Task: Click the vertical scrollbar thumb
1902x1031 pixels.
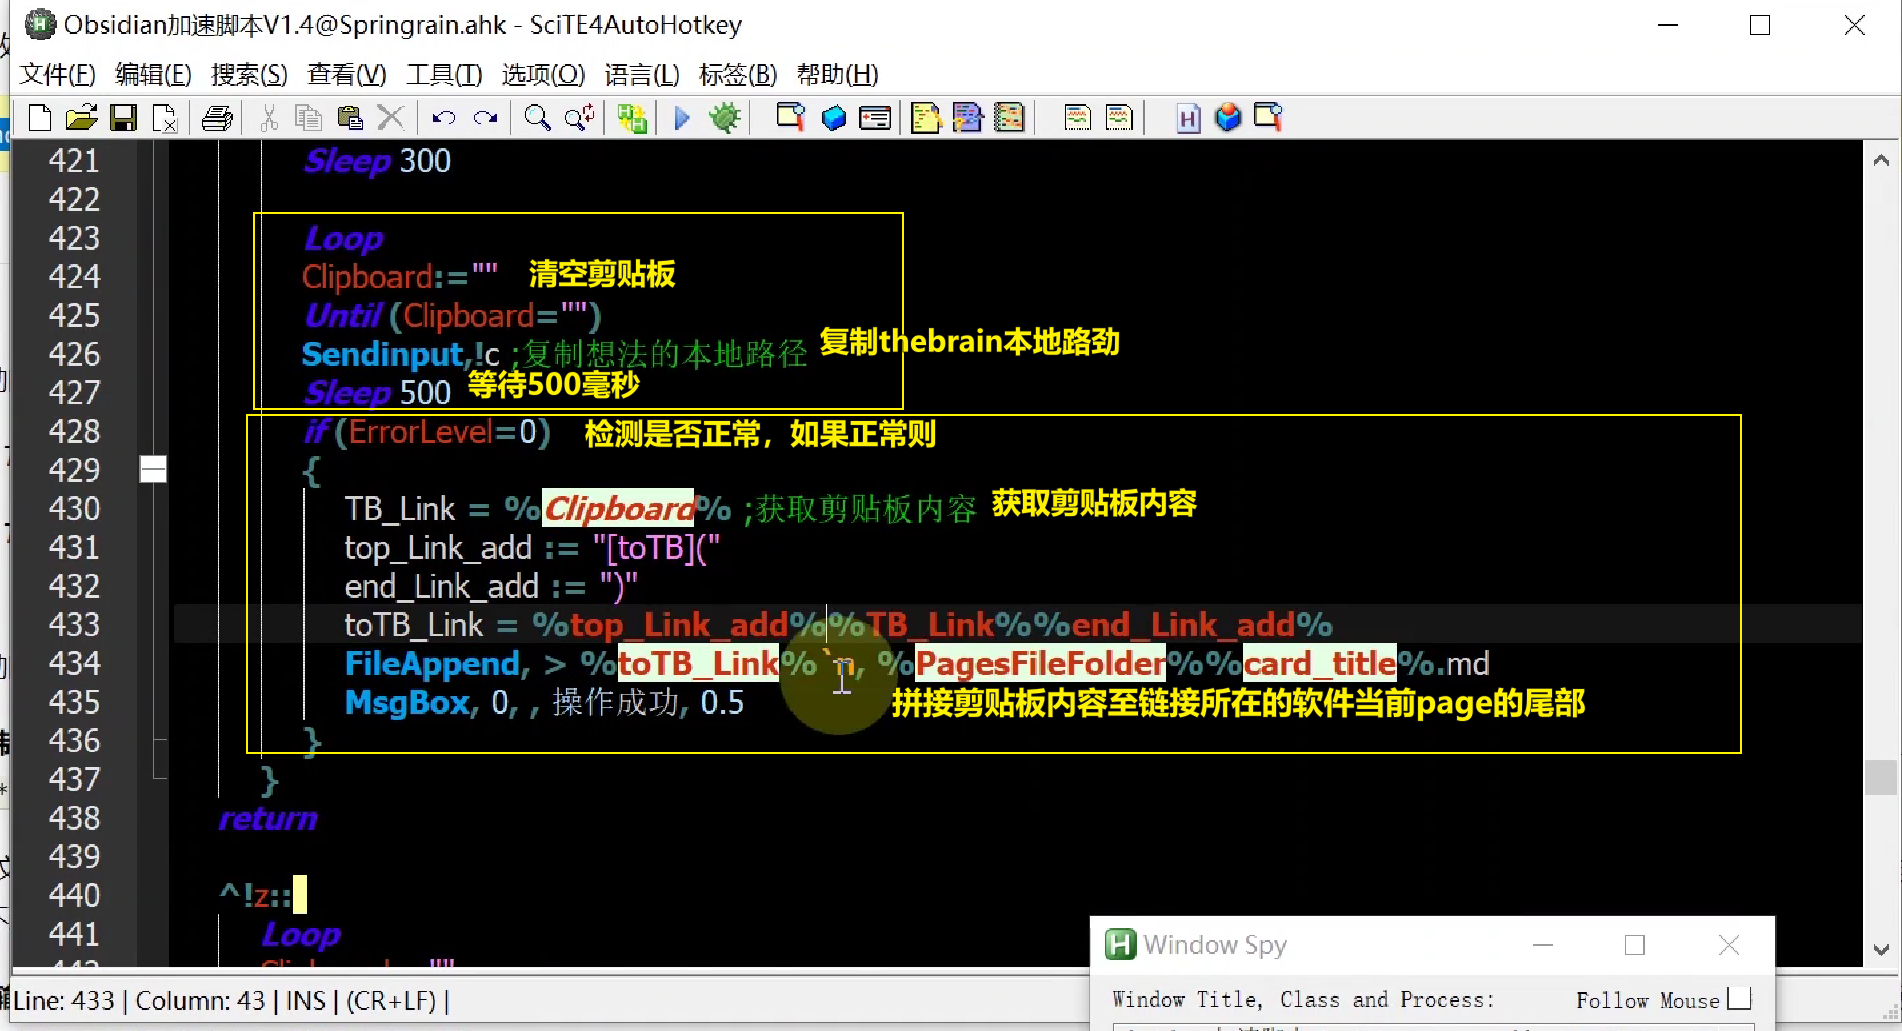Action: tap(1881, 777)
